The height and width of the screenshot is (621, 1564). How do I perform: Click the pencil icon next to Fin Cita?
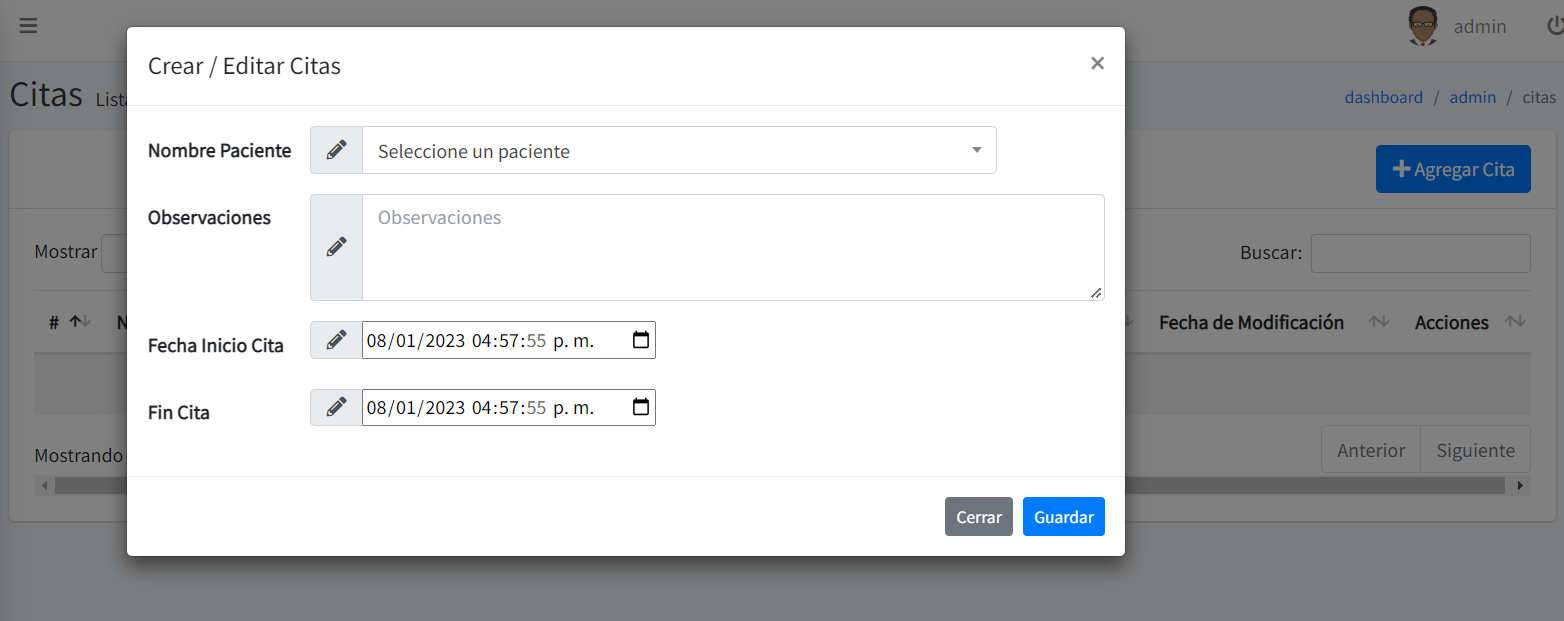coord(337,407)
